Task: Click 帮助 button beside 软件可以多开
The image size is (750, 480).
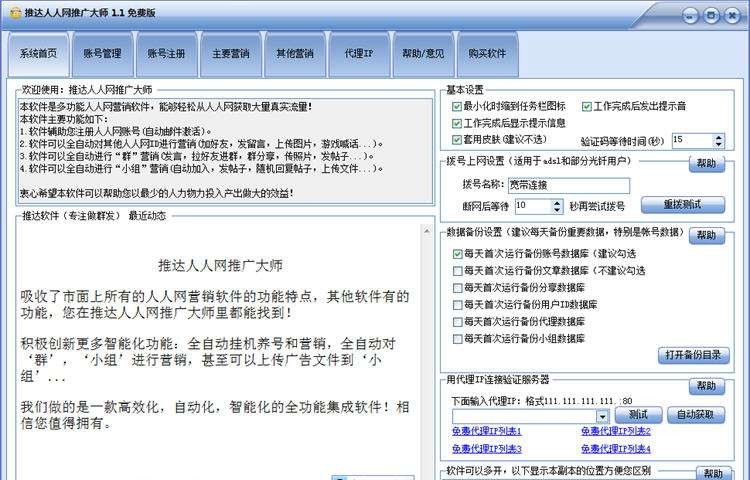Action: tap(713, 473)
